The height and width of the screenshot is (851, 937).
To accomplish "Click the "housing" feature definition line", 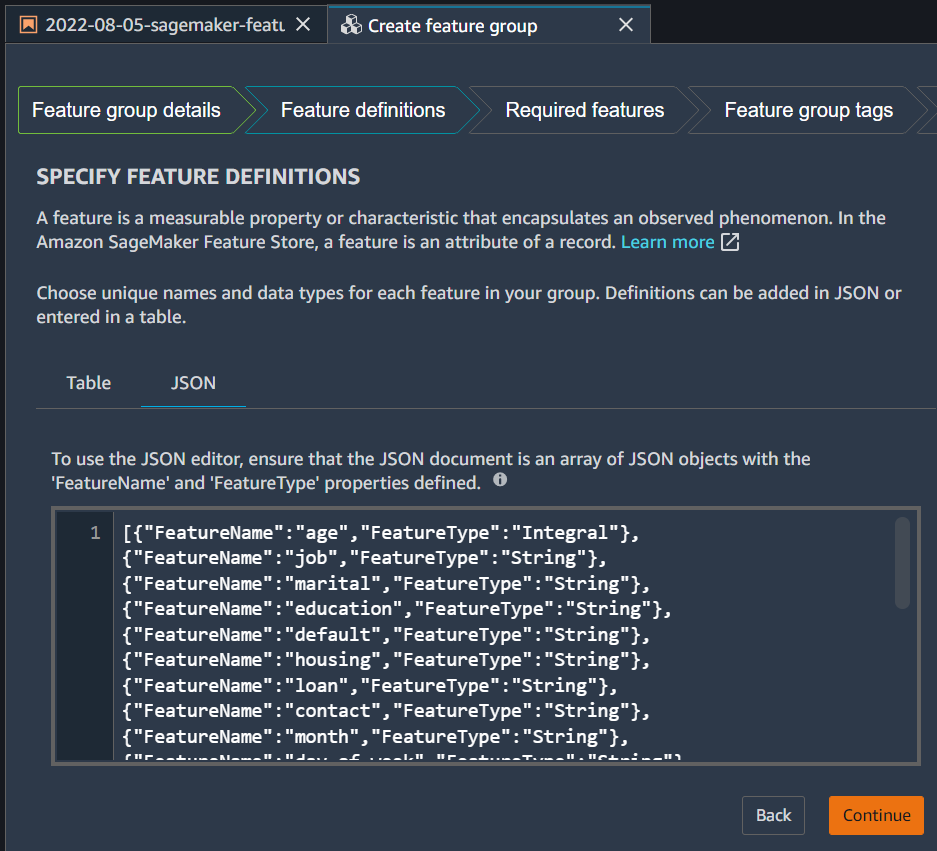I will (x=386, y=660).
